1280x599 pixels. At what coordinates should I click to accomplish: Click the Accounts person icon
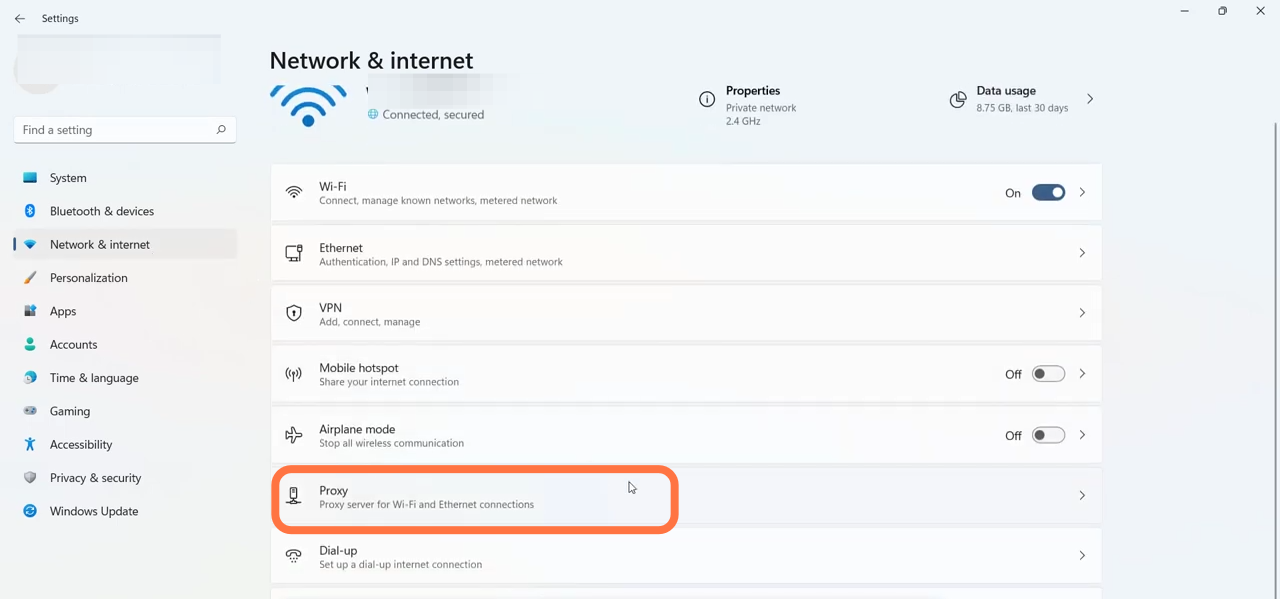coord(30,344)
